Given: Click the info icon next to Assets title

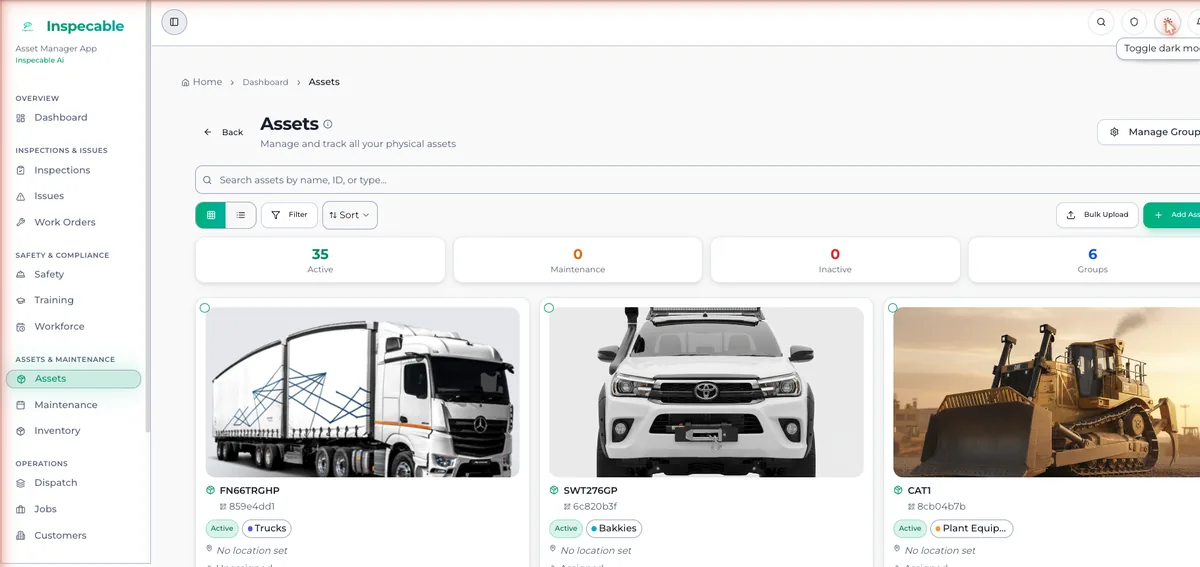Looking at the screenshot, I should pyautogui.click(x=328, y=125).
